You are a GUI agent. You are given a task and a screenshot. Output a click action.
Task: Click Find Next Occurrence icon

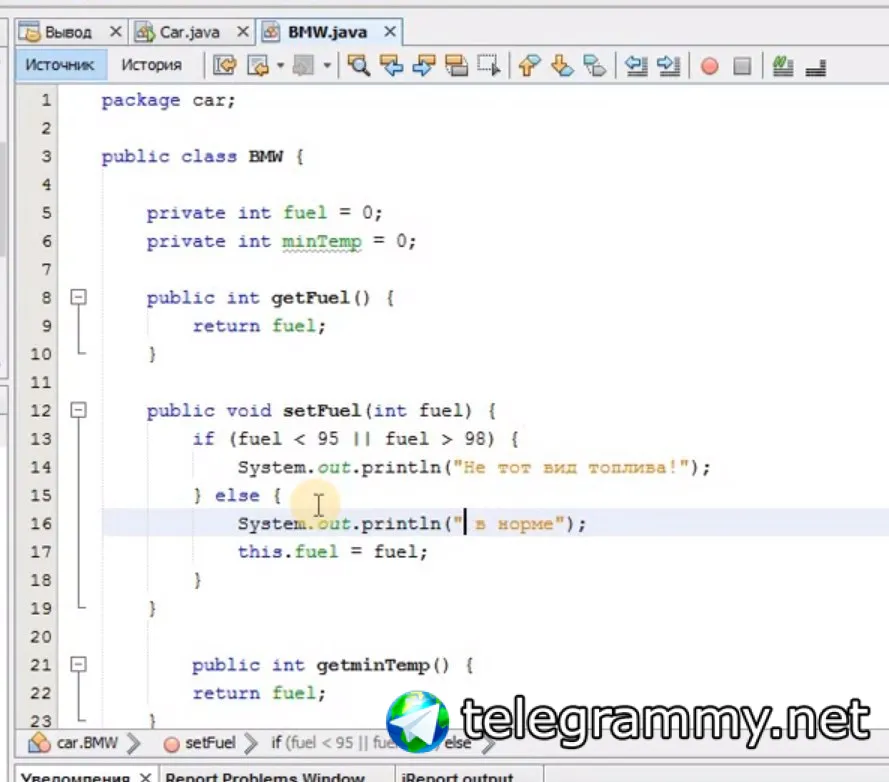click(424, 65)
